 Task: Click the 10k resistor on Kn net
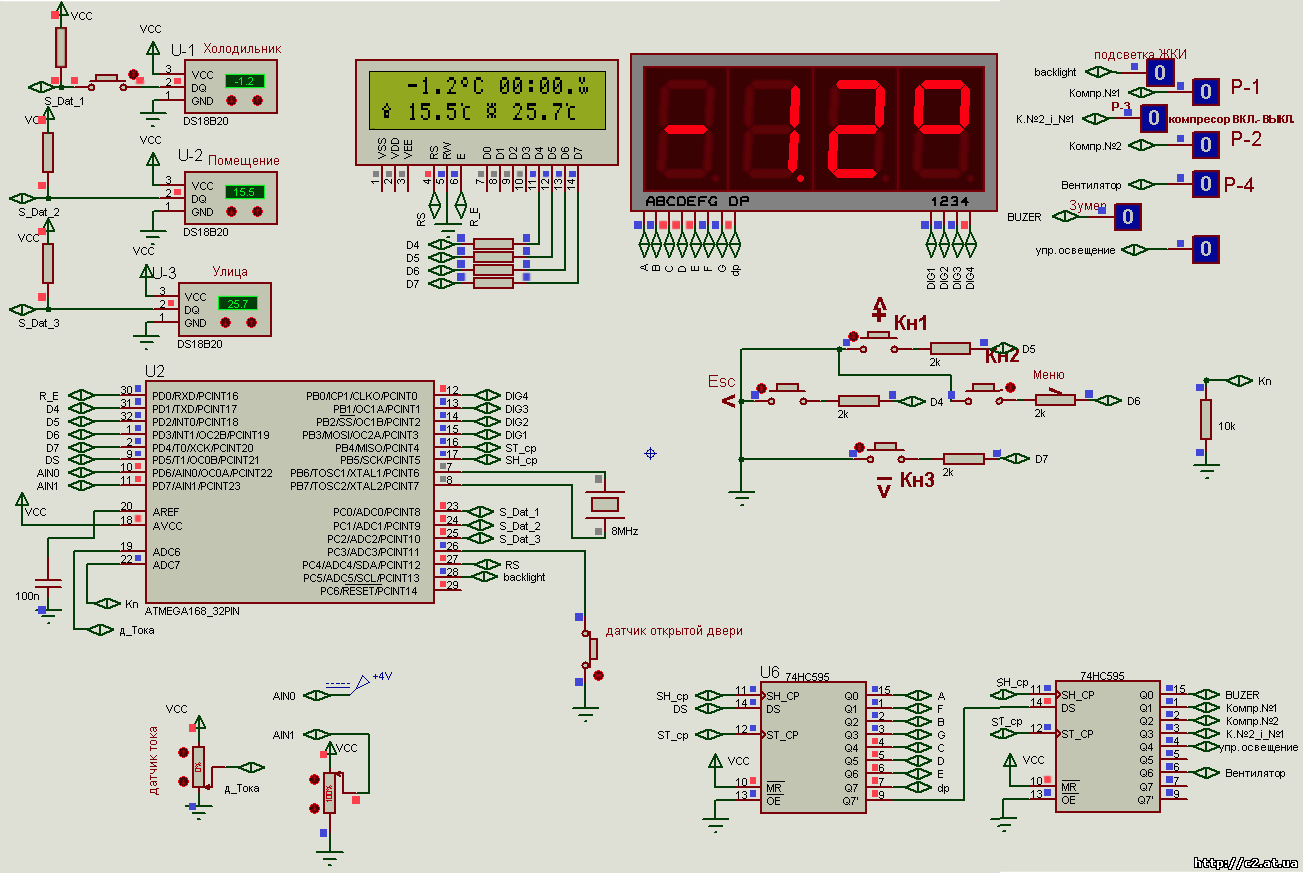point(1206,420)
